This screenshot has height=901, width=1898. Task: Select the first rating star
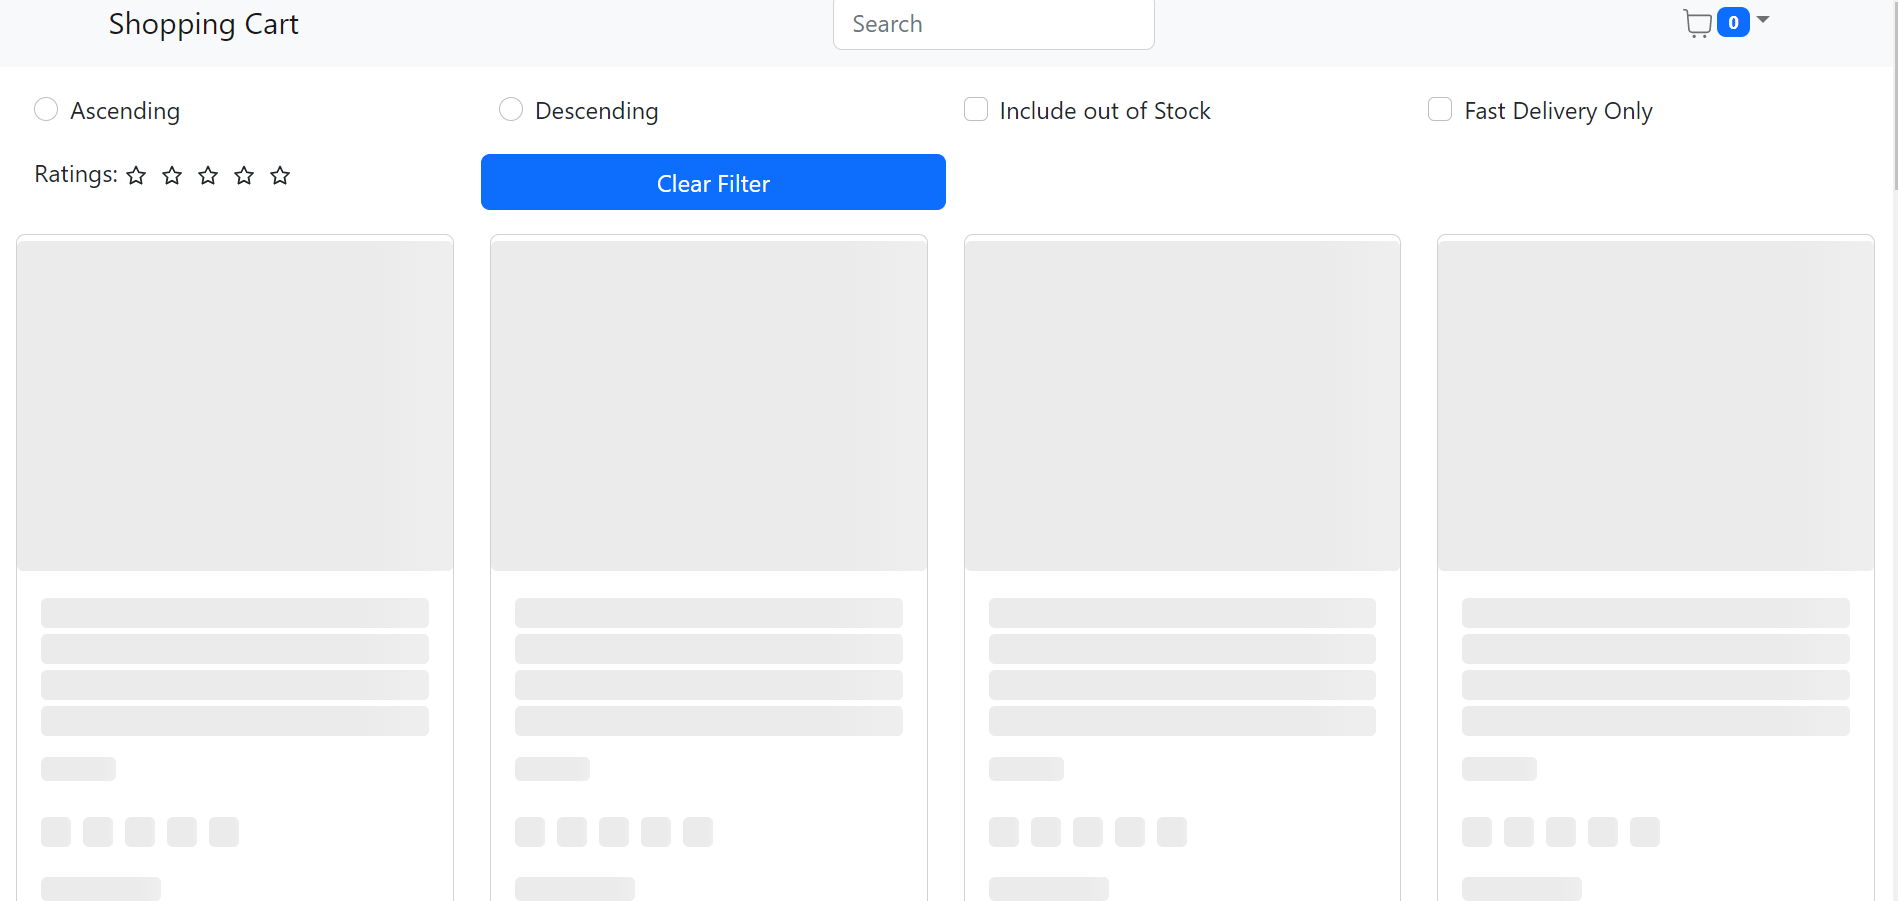click(x=136, y=175)
